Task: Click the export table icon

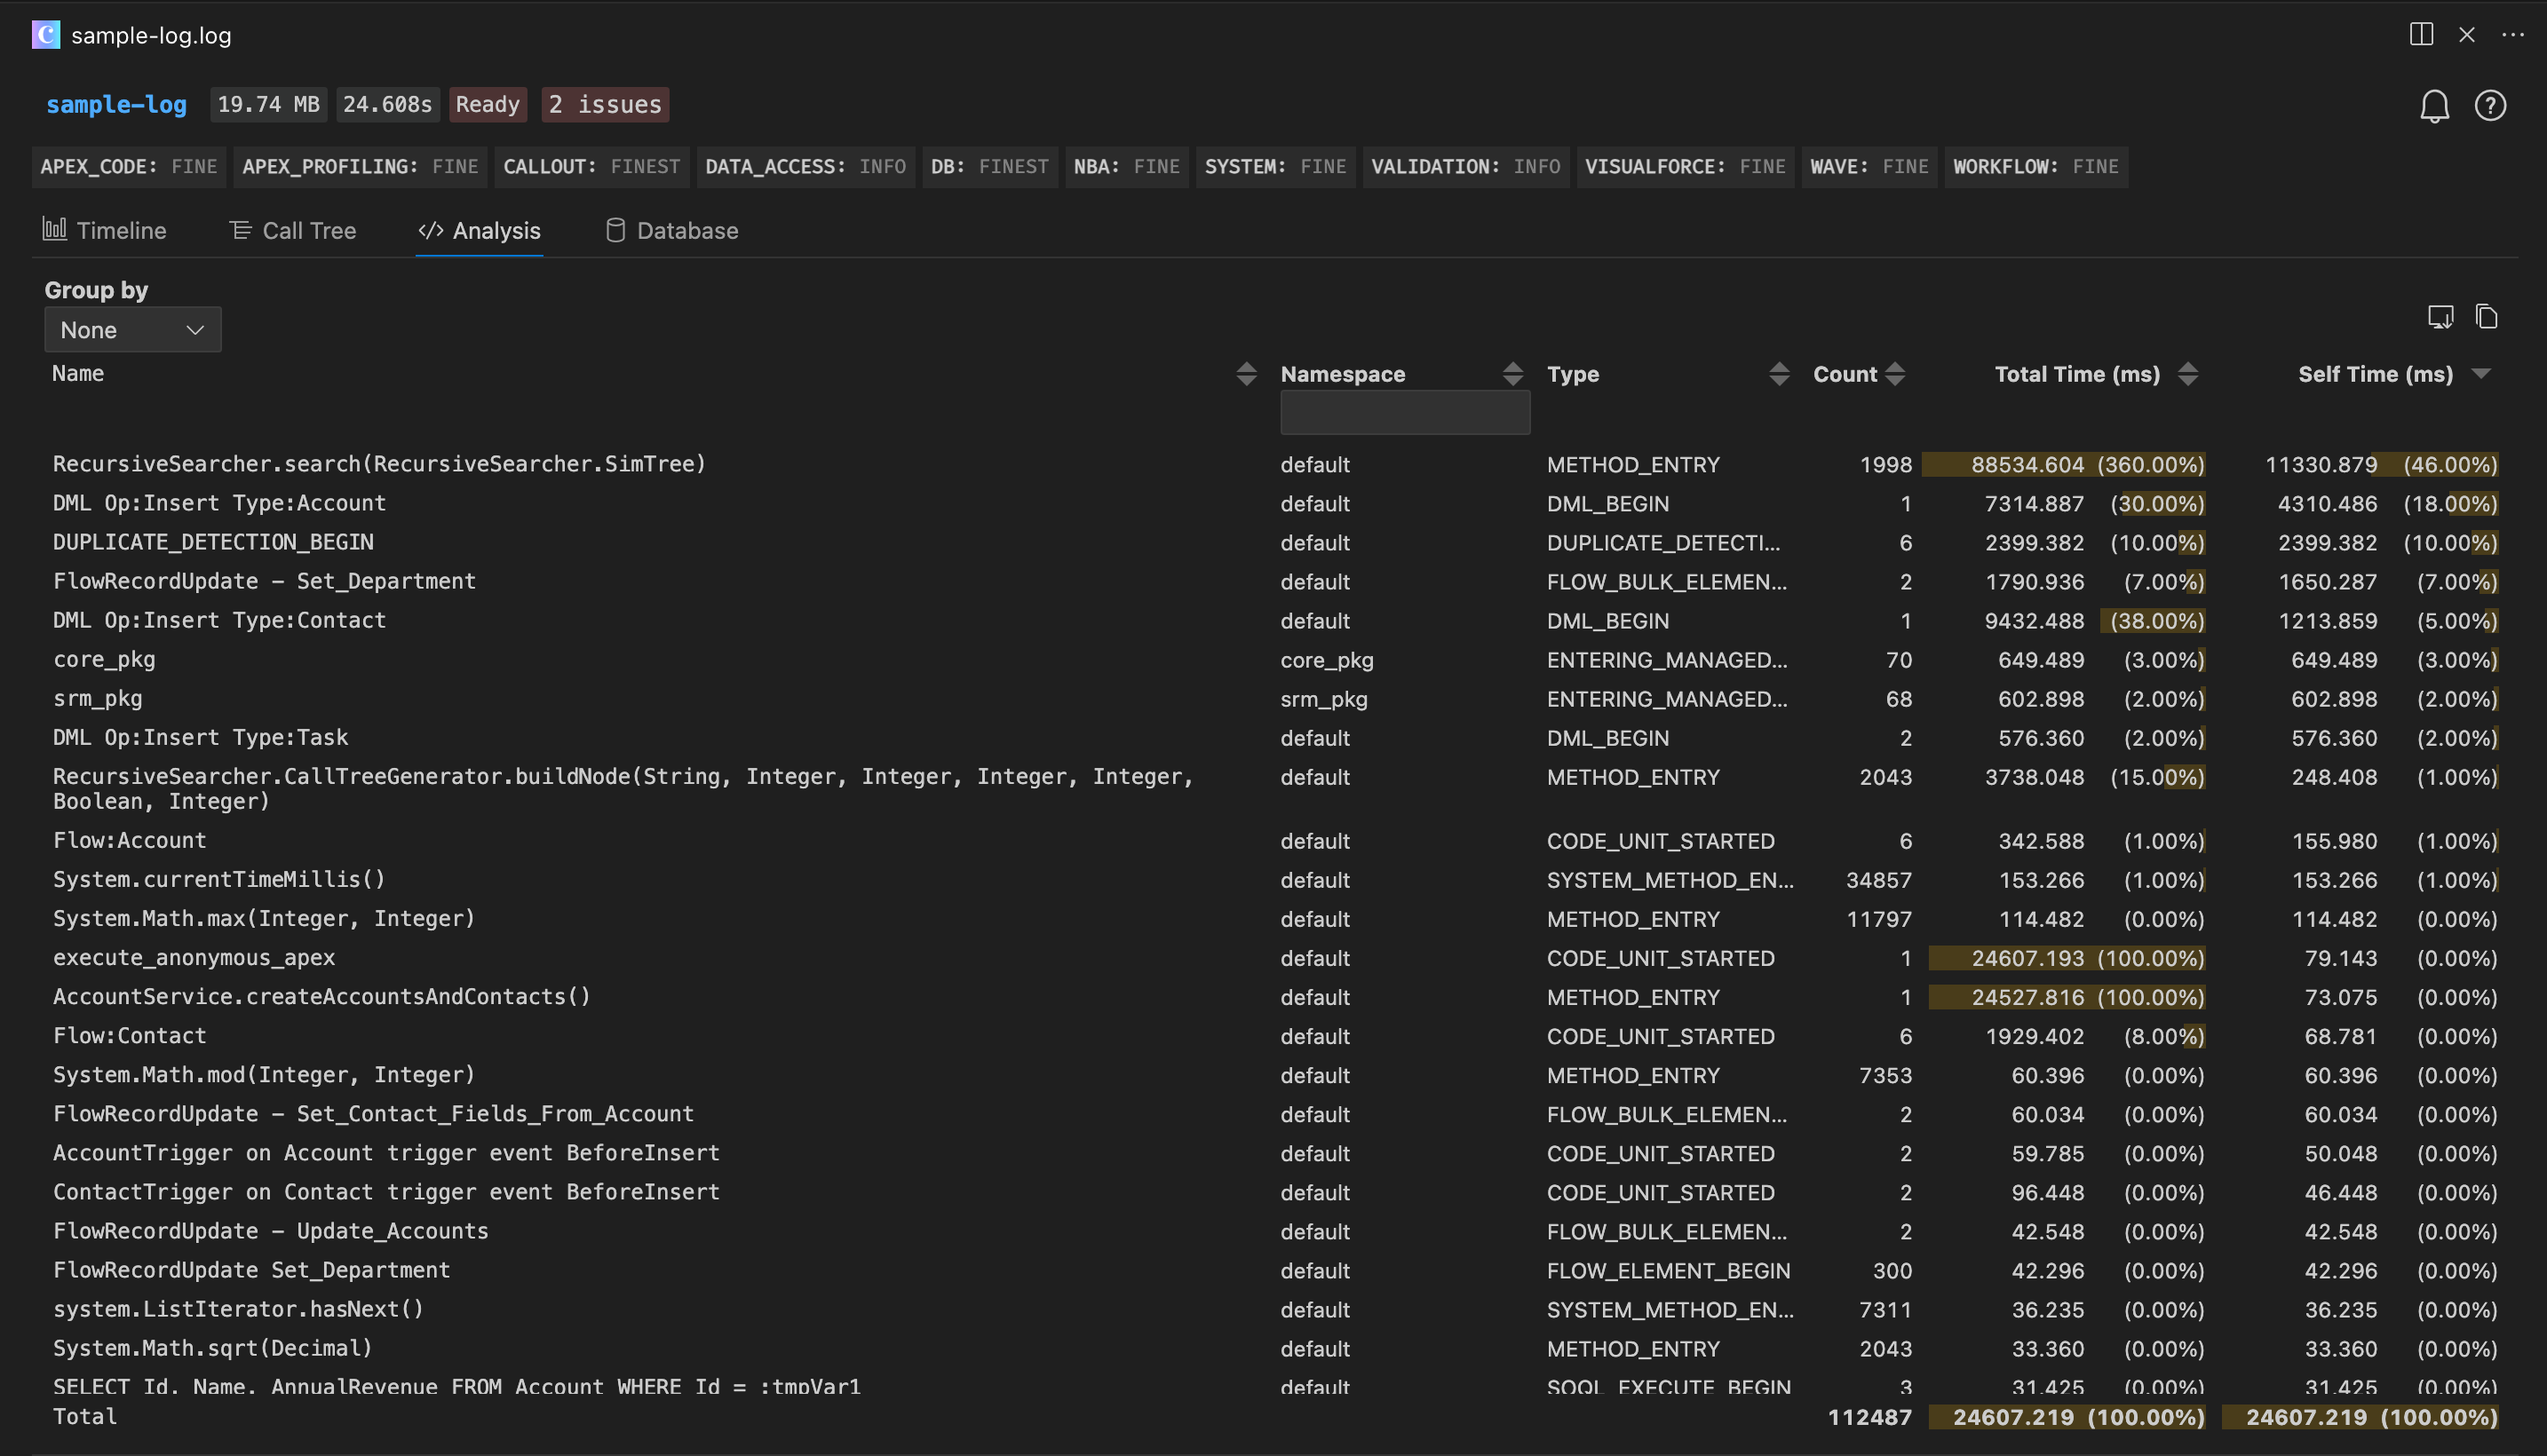Action: click(x=2440, y=317)
